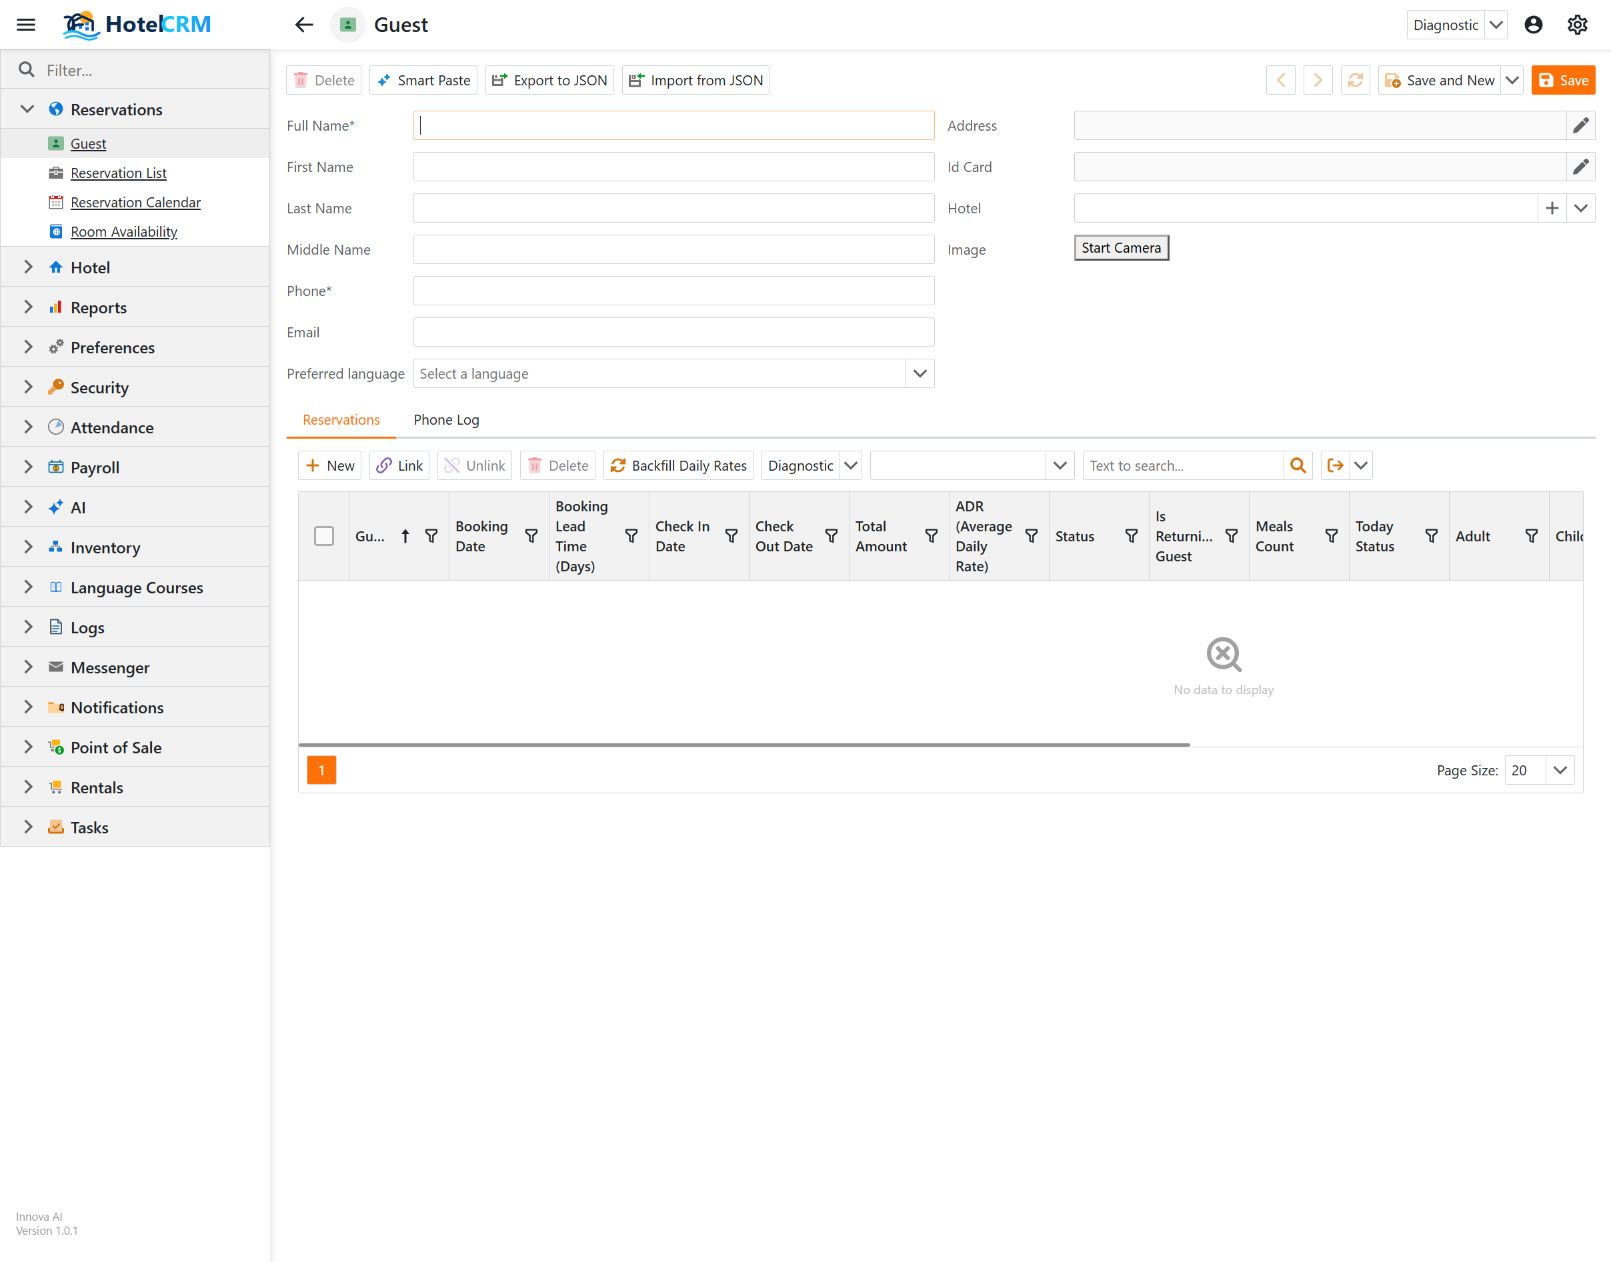Select the Reservations tab
This screenshot has width=1611, height=1262.
pyautogui.click(x=341, y=420)
